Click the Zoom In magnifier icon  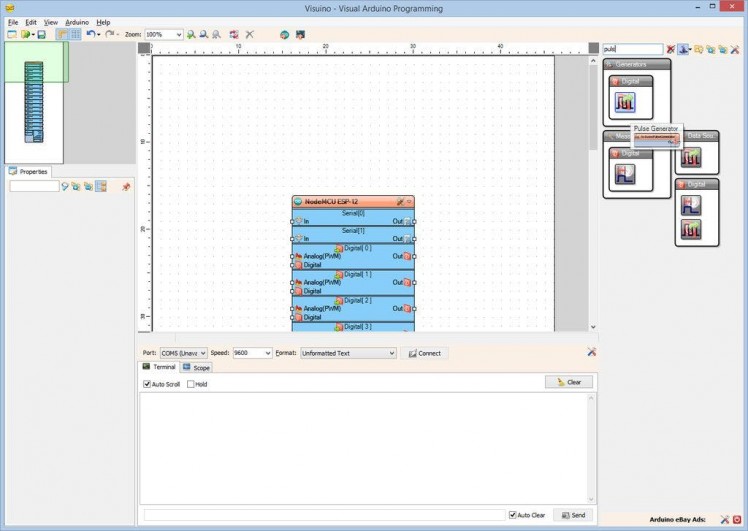(x=191, y=34)
